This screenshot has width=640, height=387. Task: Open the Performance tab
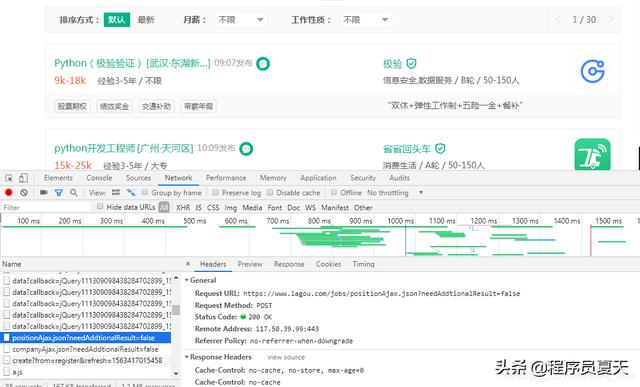(226, 178)
